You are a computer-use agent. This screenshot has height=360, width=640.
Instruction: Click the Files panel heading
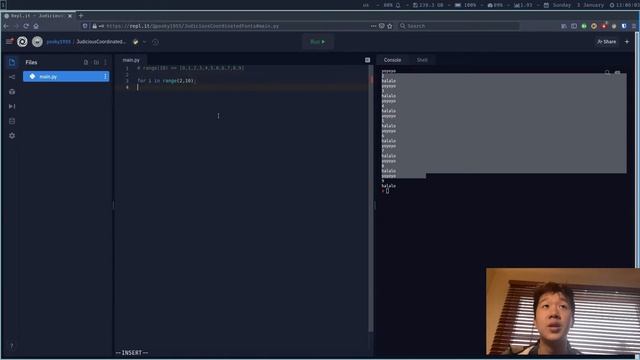tap(31, 62)
